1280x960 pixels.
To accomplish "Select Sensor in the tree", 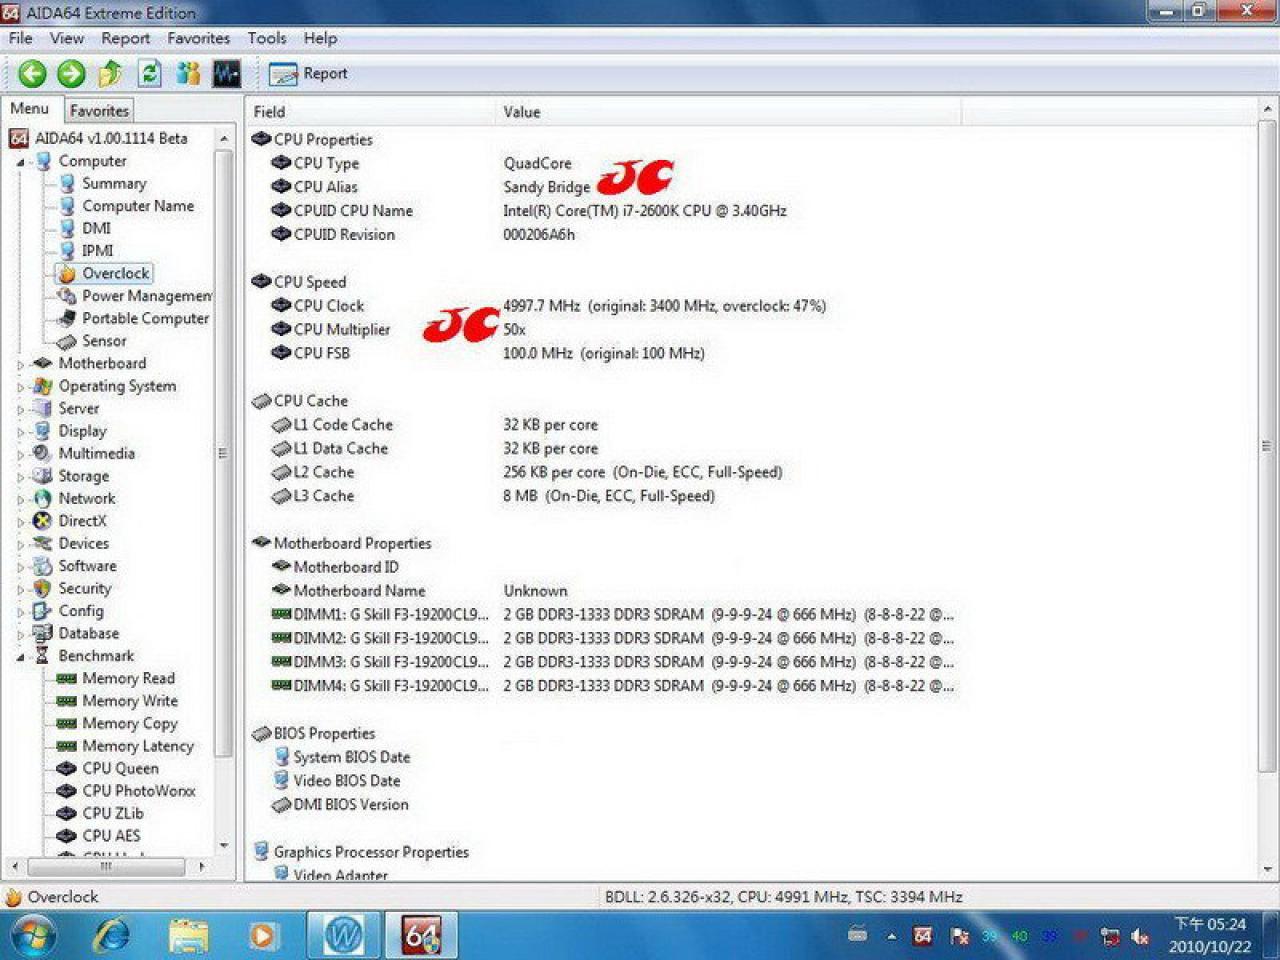I will [x=104, y=340].
